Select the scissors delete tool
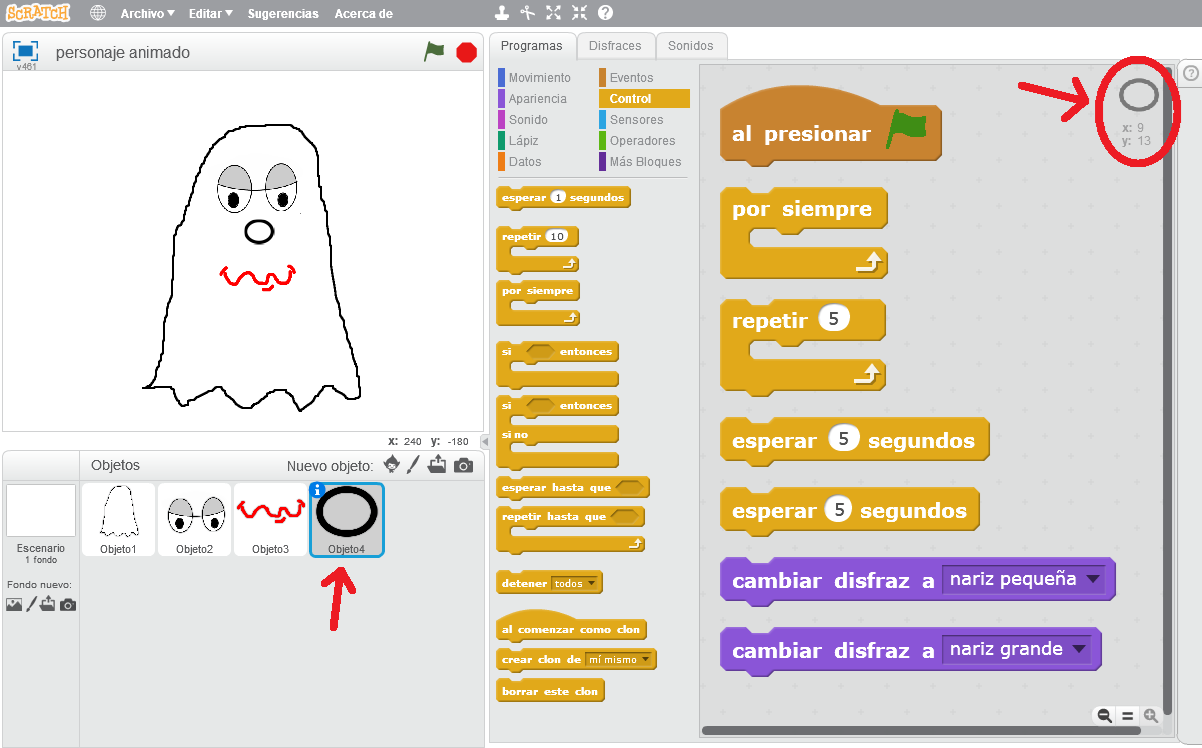 (527, 13)
